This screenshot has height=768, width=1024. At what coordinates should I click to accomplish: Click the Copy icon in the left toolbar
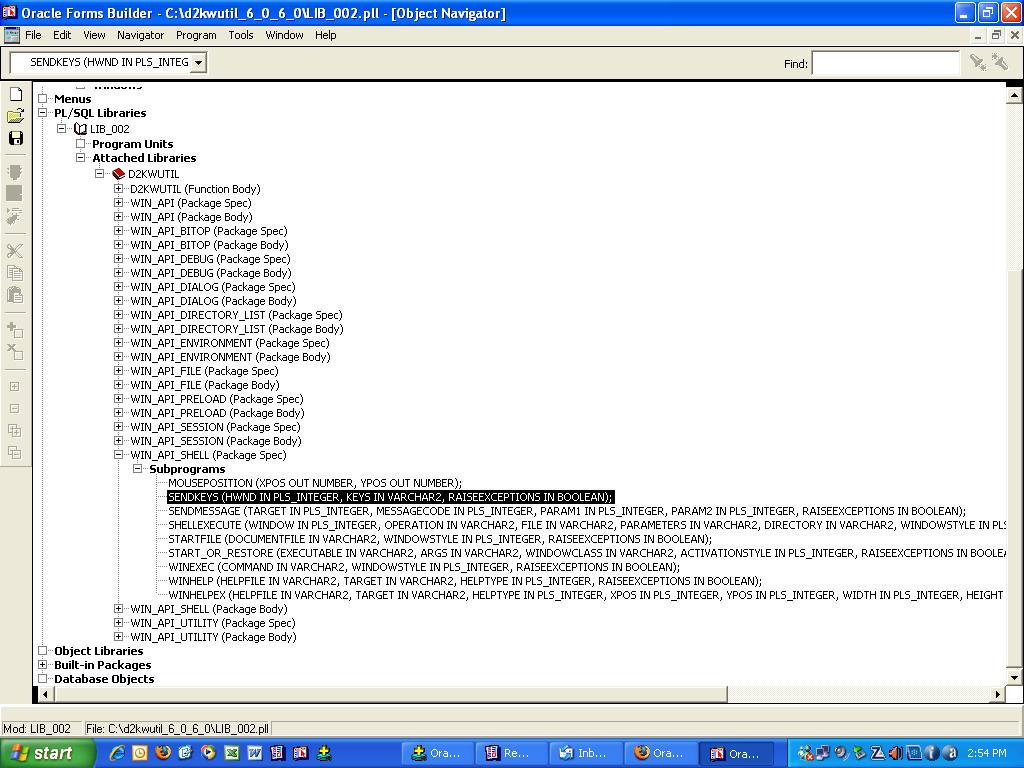tap(14, 272)
